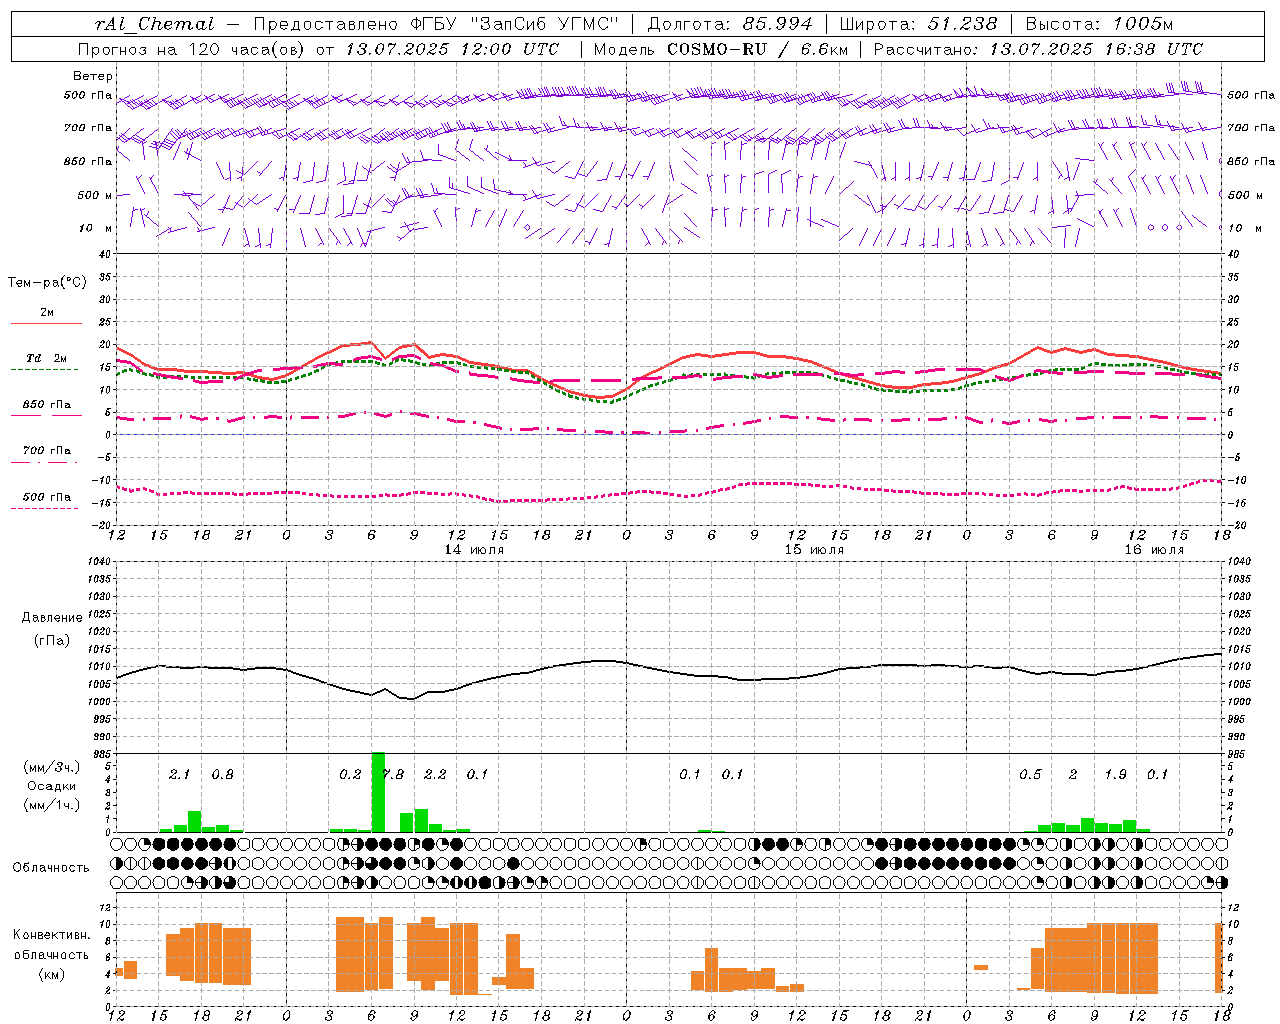Click the 10 м wind level label
The height and width of the screenshot is (1024, 1280).
click(x=96, y=228)
